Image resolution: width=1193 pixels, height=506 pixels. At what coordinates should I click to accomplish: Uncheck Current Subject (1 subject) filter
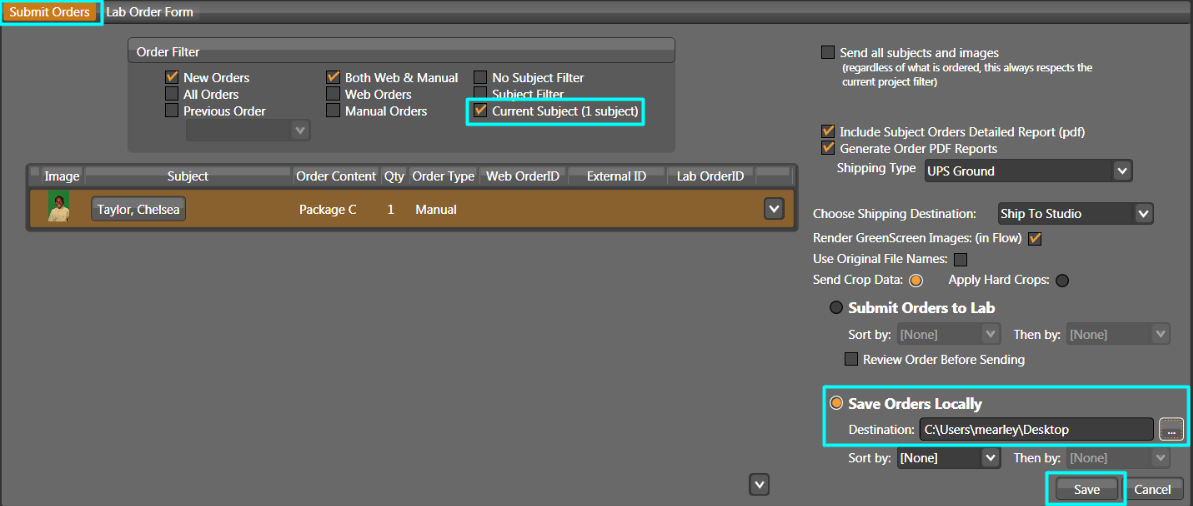tap(481, 111)
